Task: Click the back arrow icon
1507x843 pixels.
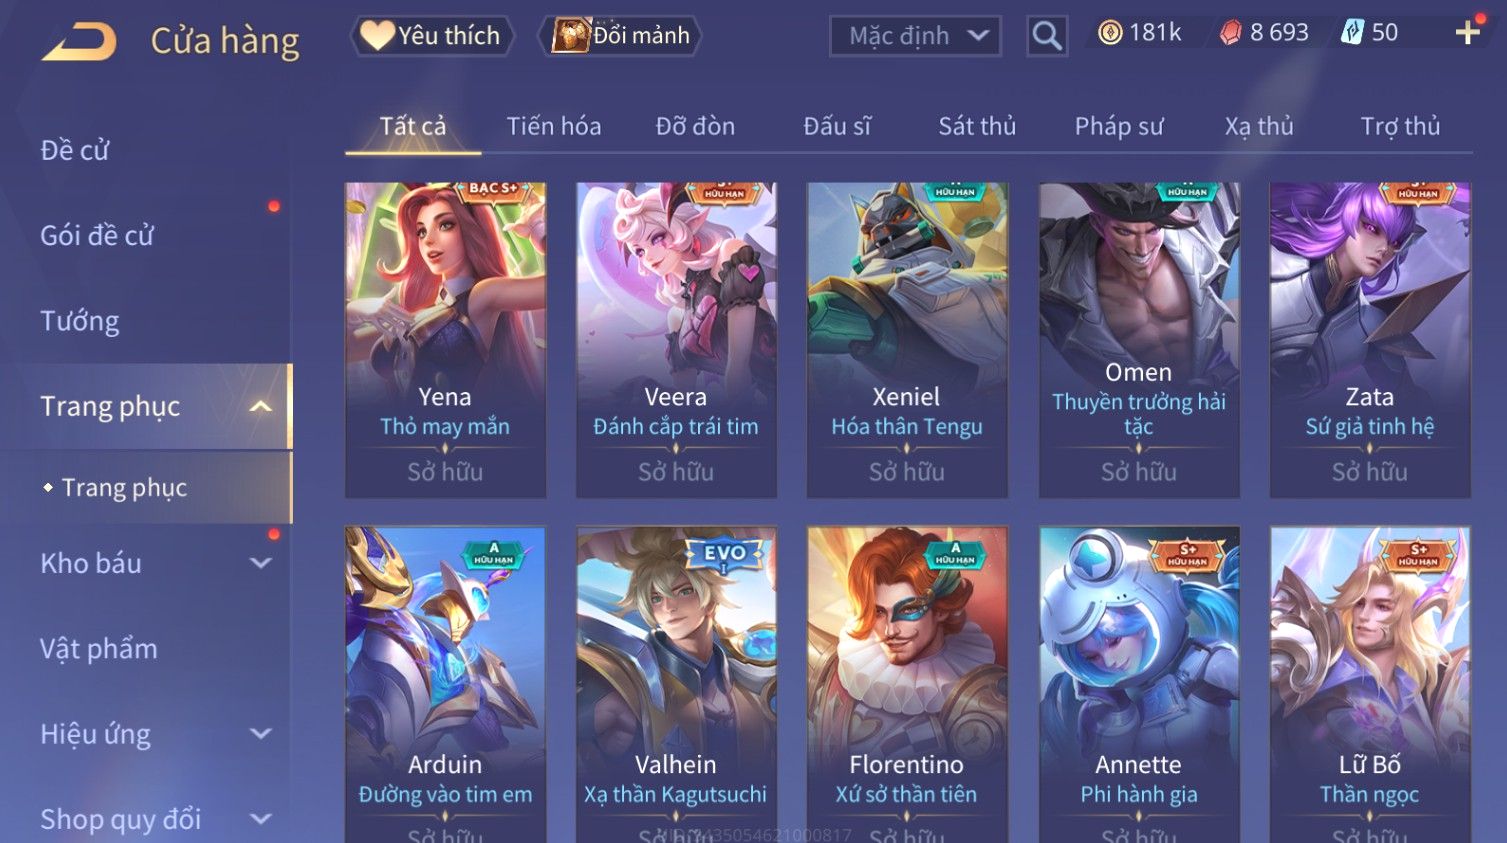Action: [x=79, y=41]
